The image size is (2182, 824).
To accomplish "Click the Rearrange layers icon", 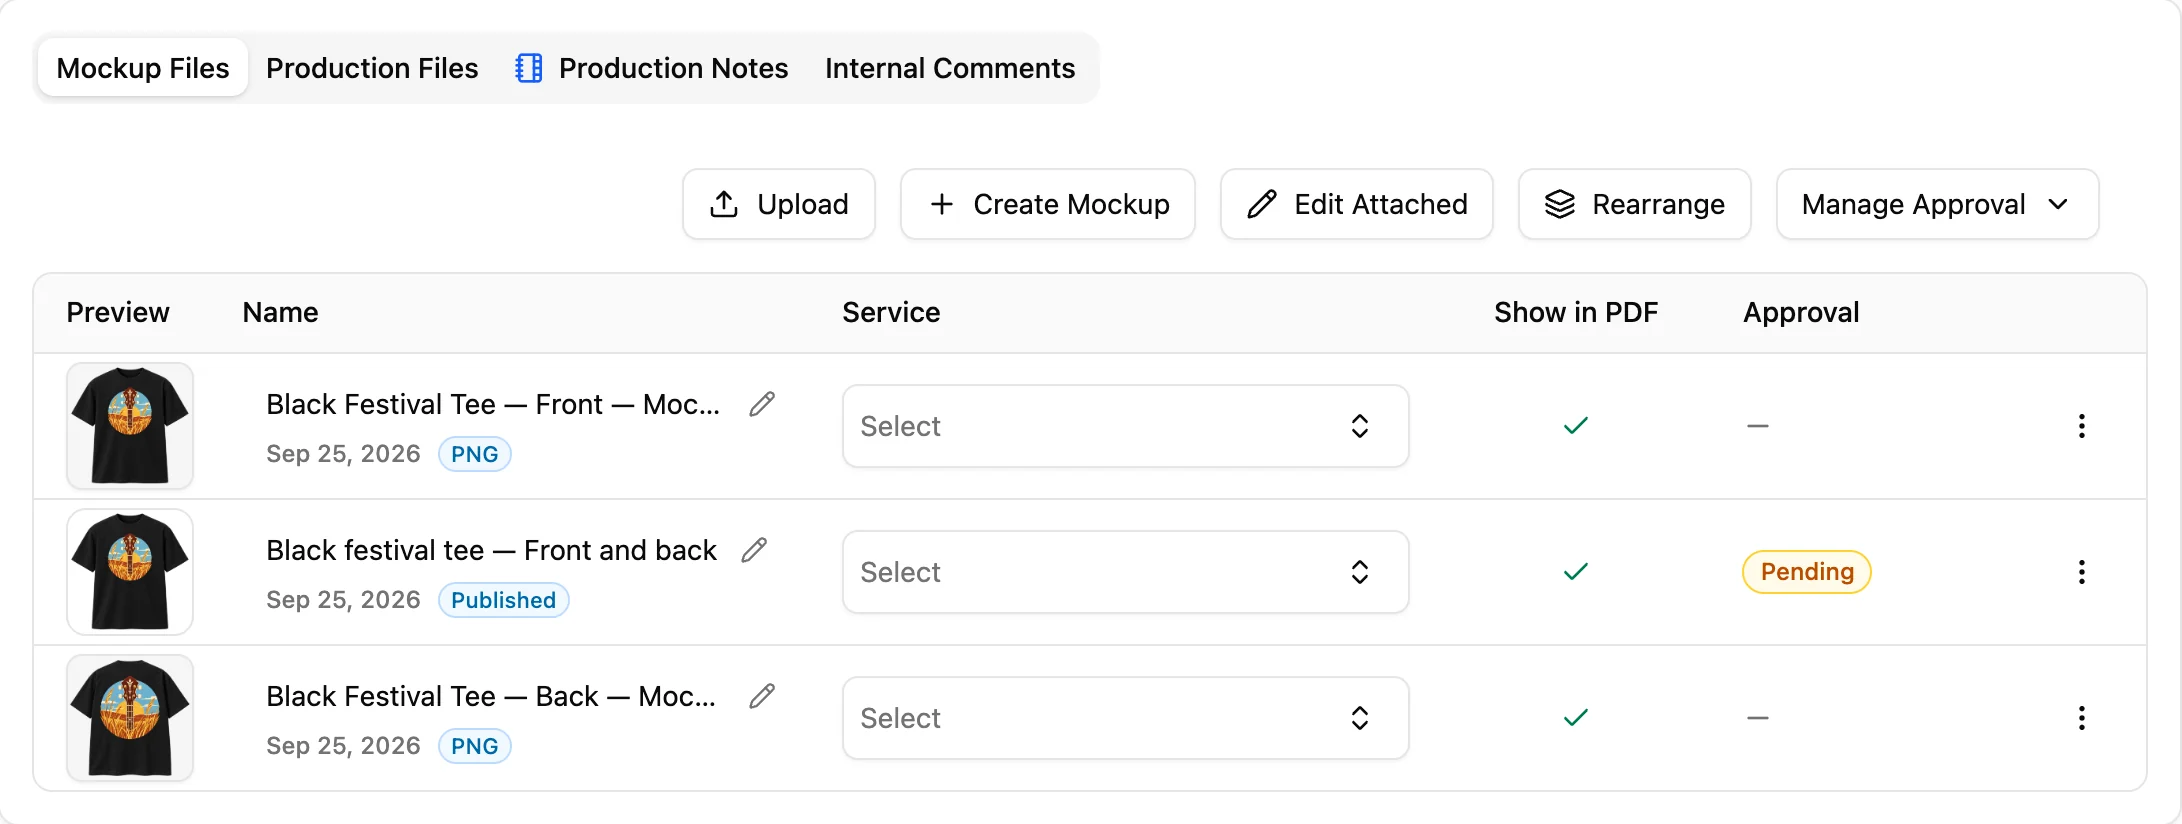I will (1559, 204).
